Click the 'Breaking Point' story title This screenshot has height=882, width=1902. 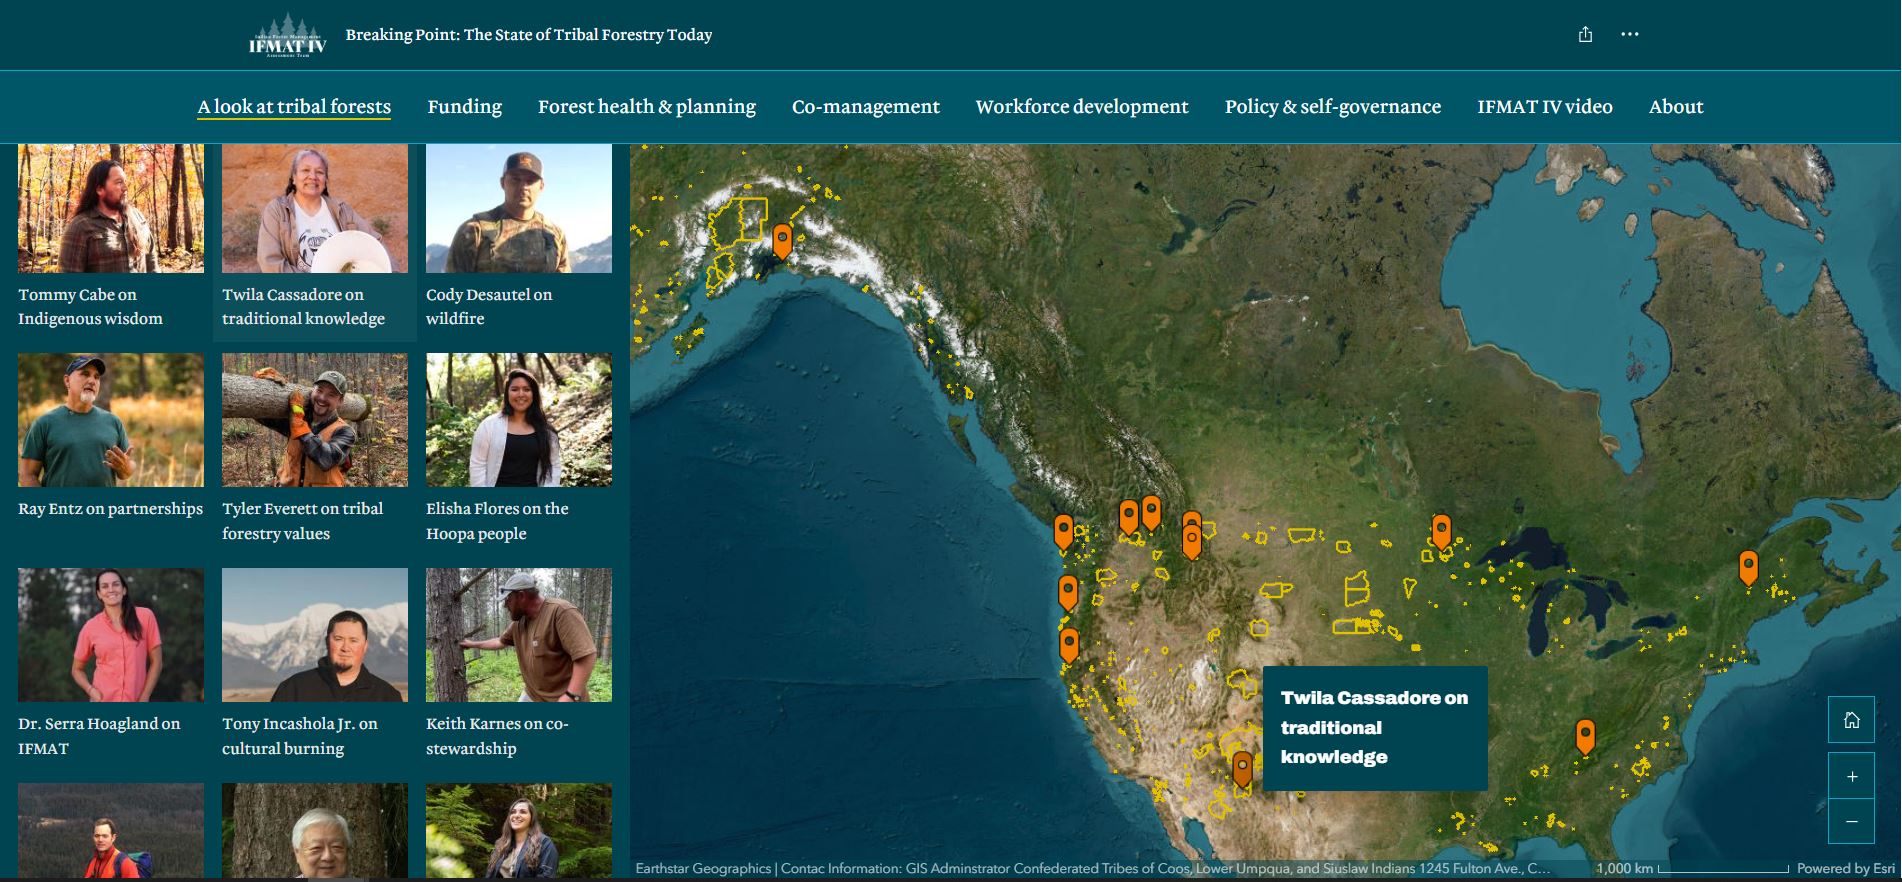coord(529,35)
